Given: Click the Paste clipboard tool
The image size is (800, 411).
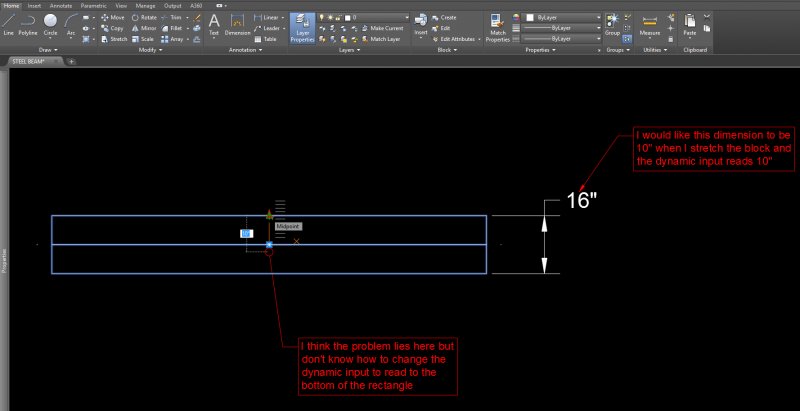Looking at the screenshot, I should (690, 24).
